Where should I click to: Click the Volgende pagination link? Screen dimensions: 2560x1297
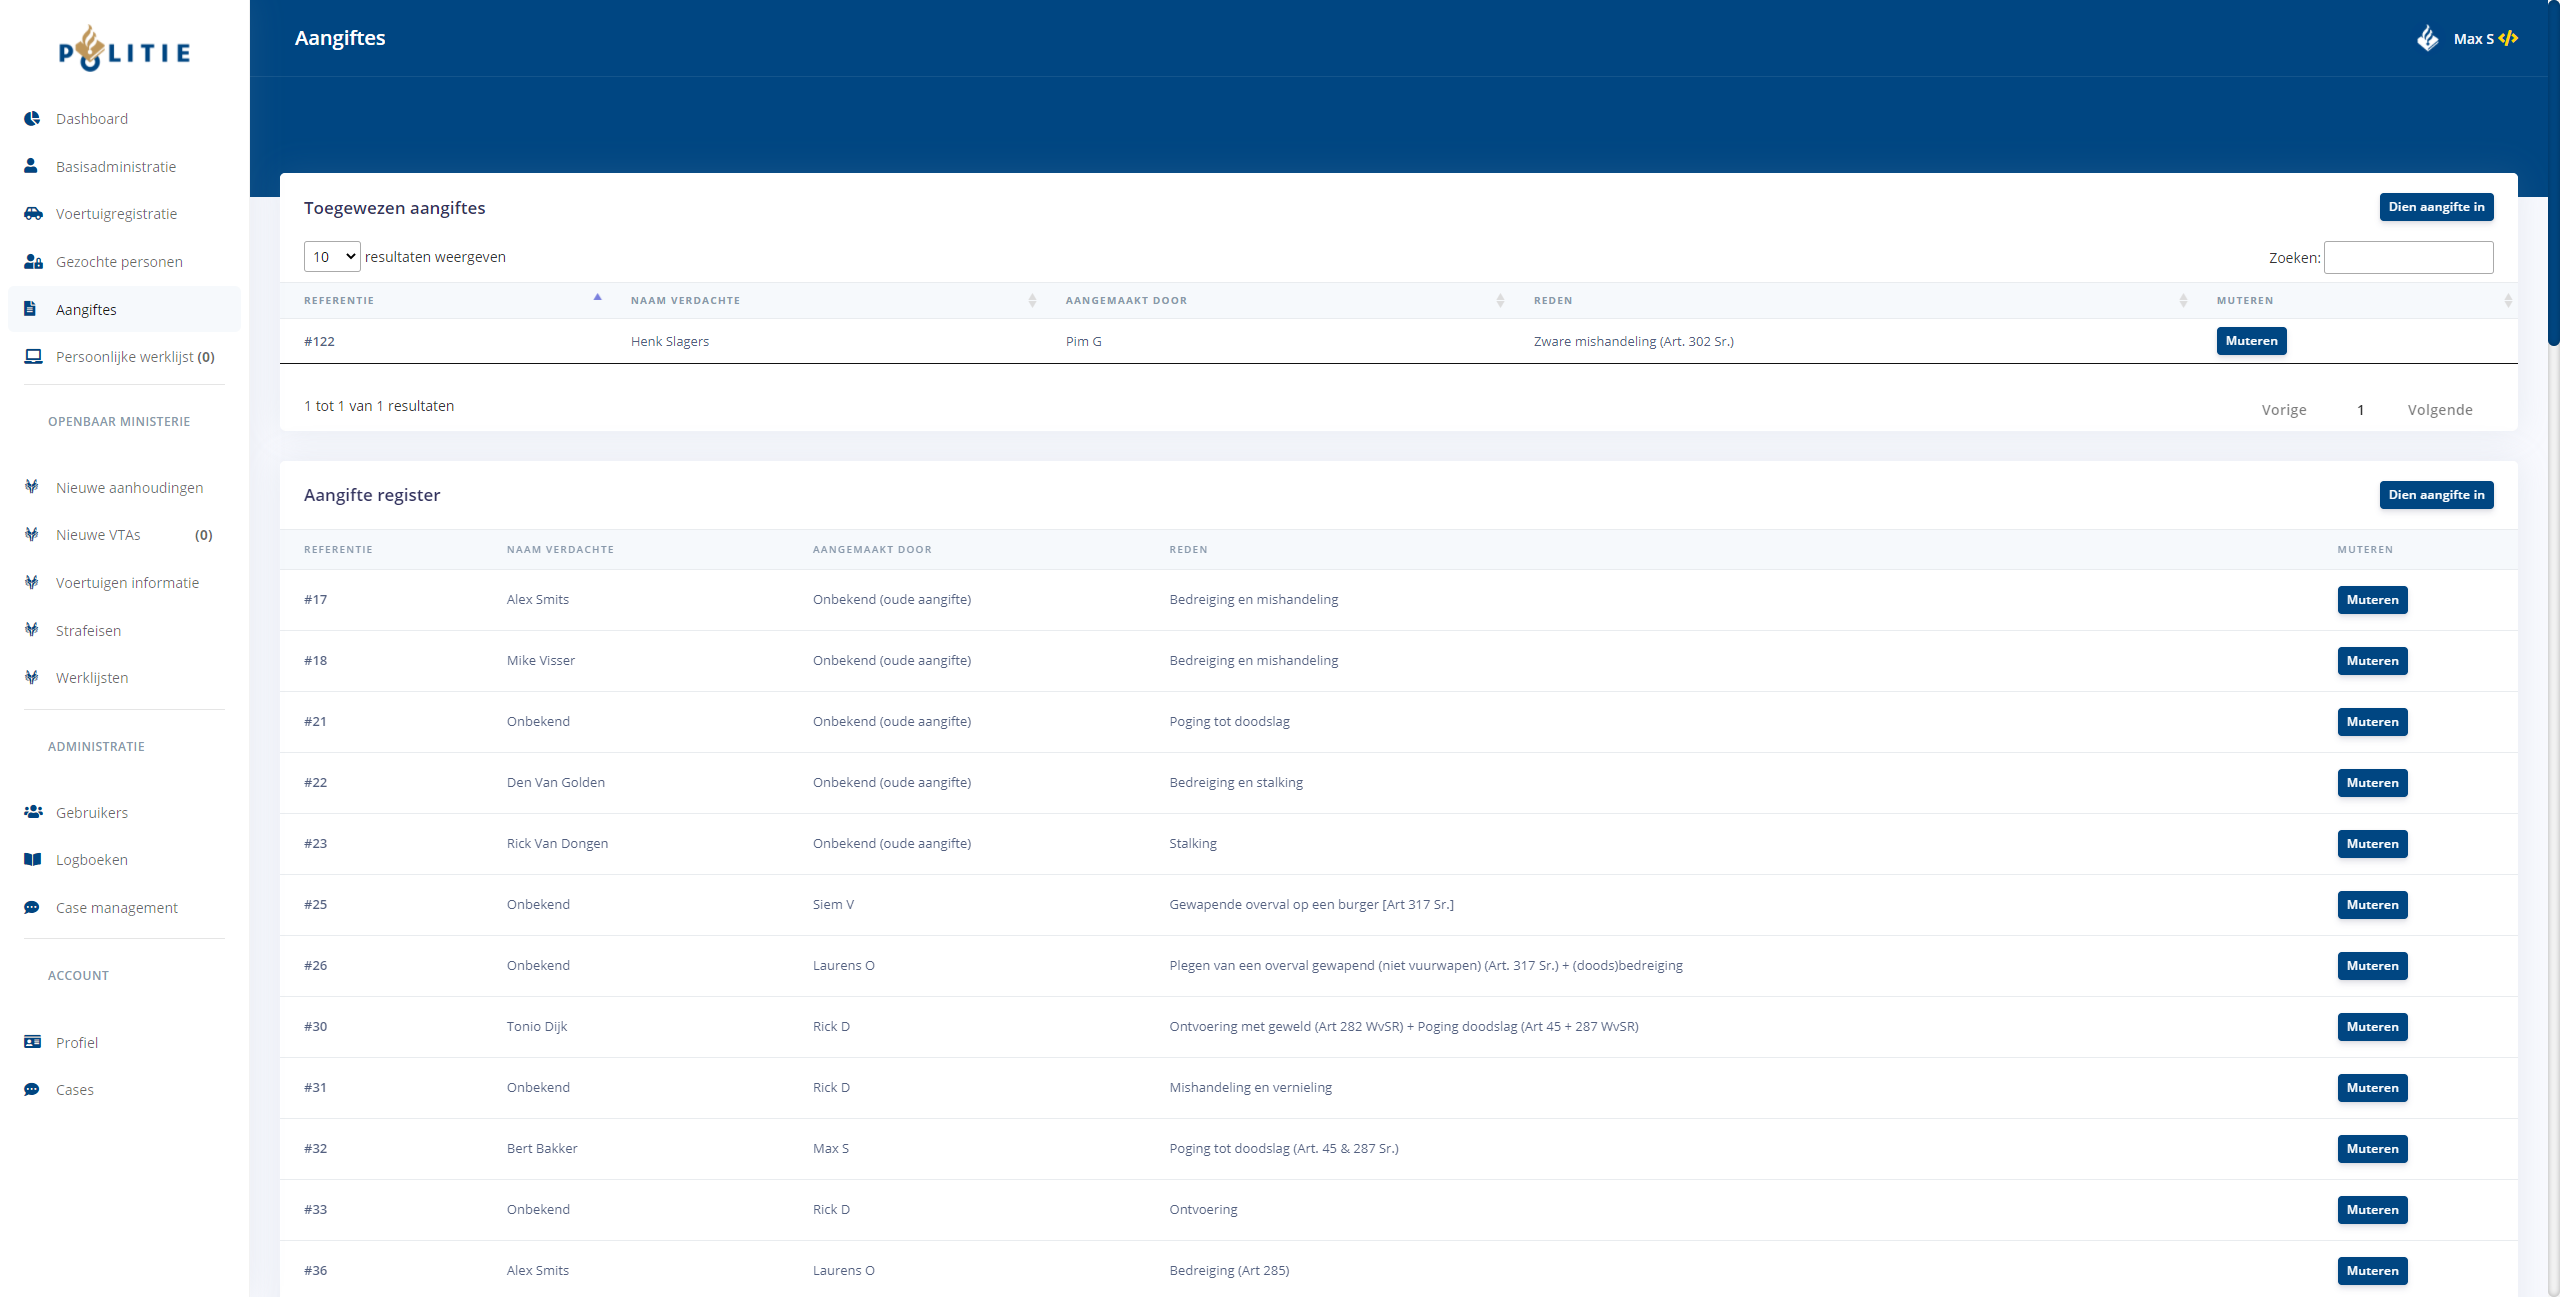click(x=2440, y=410)
